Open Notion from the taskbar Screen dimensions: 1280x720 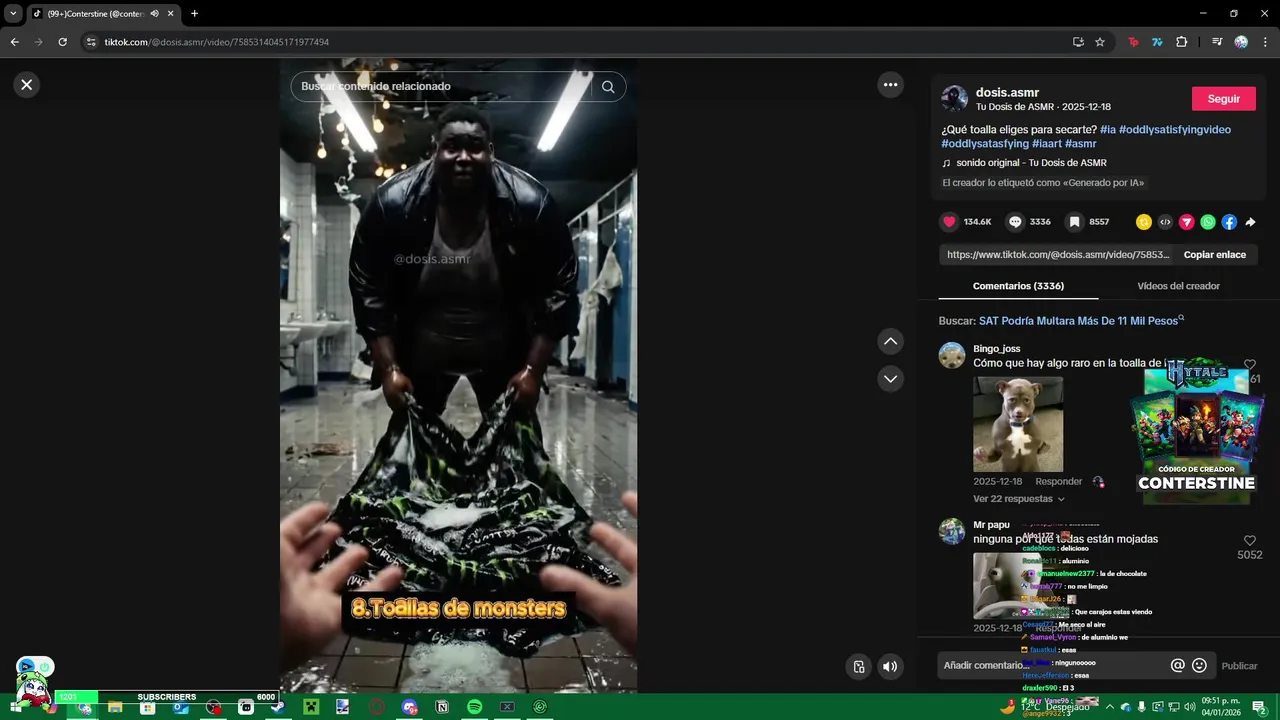point(442,707)
